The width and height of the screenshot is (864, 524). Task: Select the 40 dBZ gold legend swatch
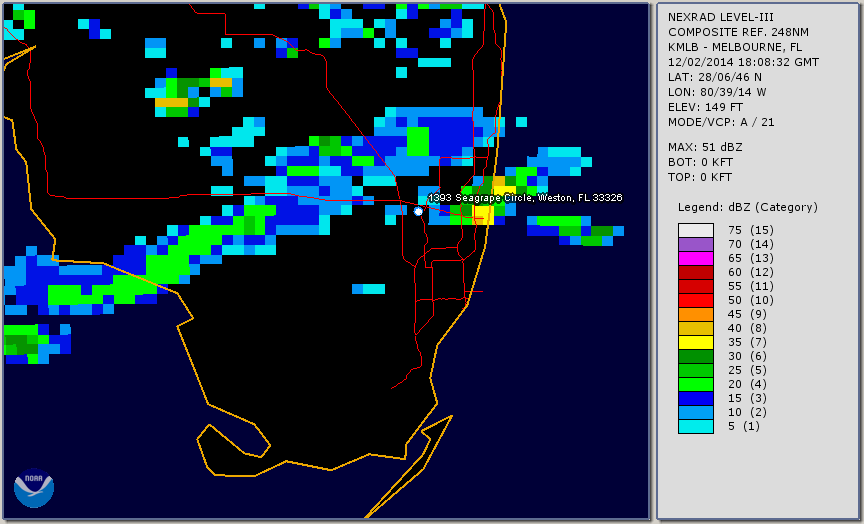click(x=696, y=328)
